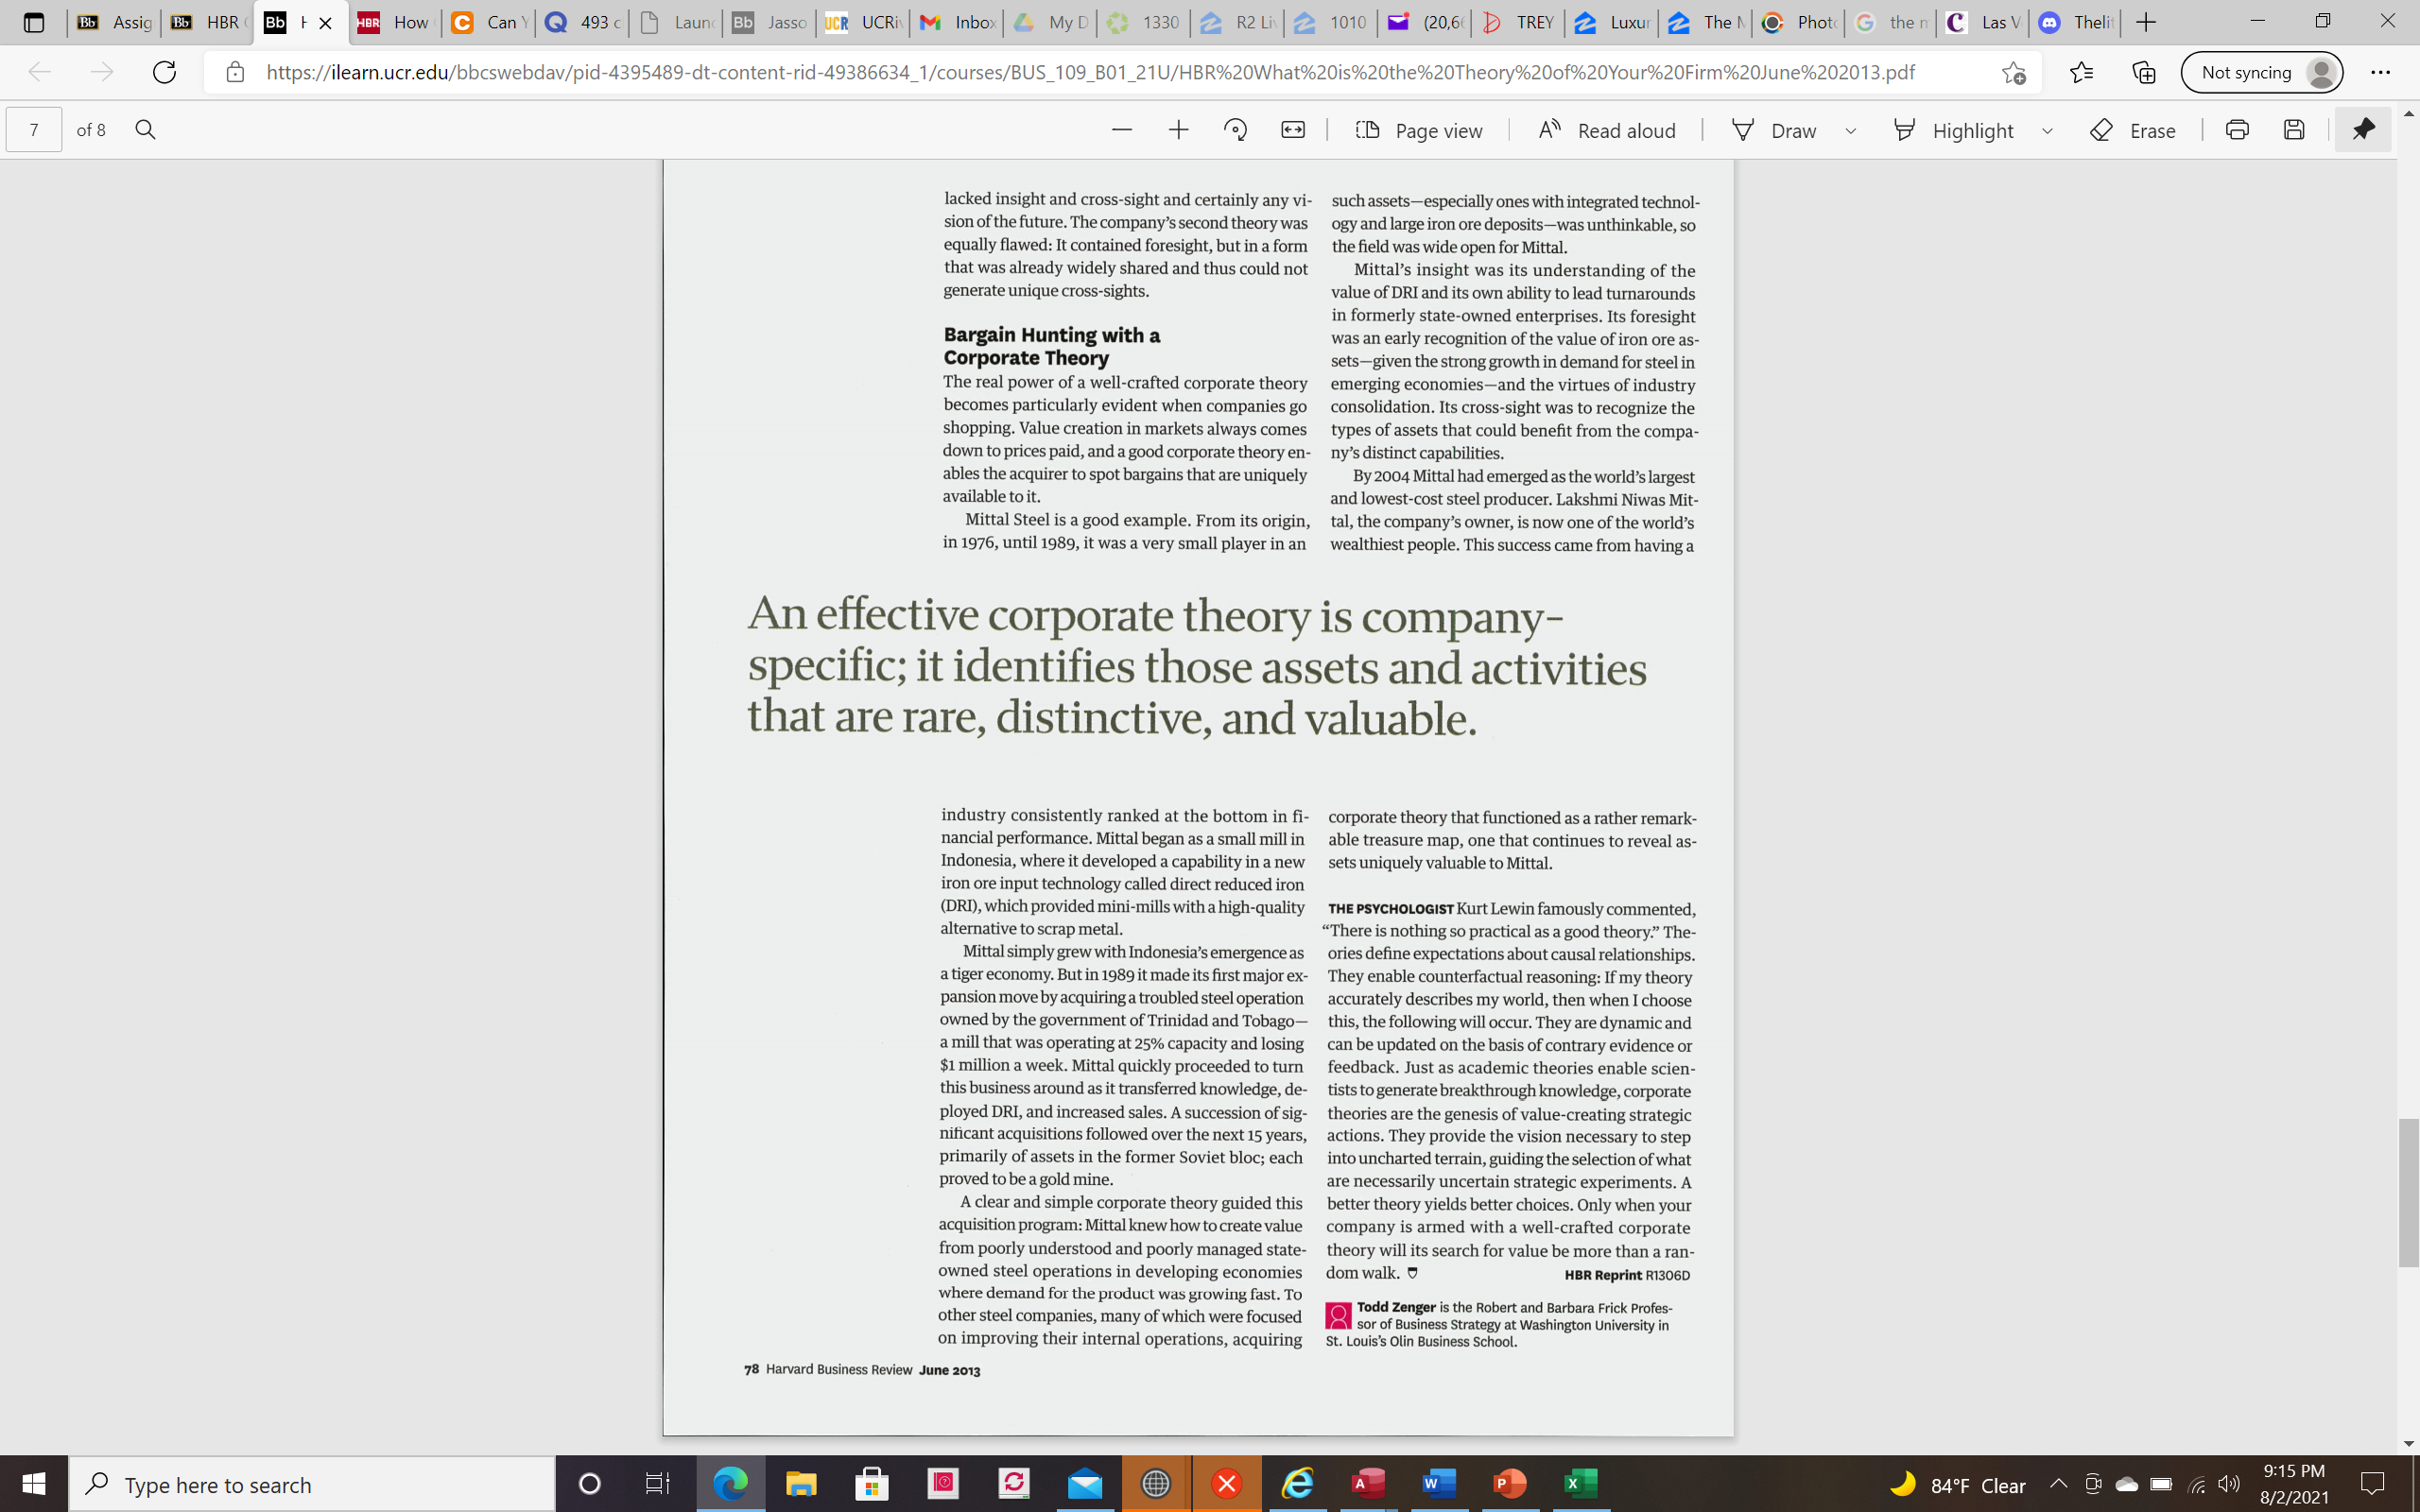2420x1512 pixels.
Task: Click the vertical scrollbar thumb
Action: coord(2408,1194)
